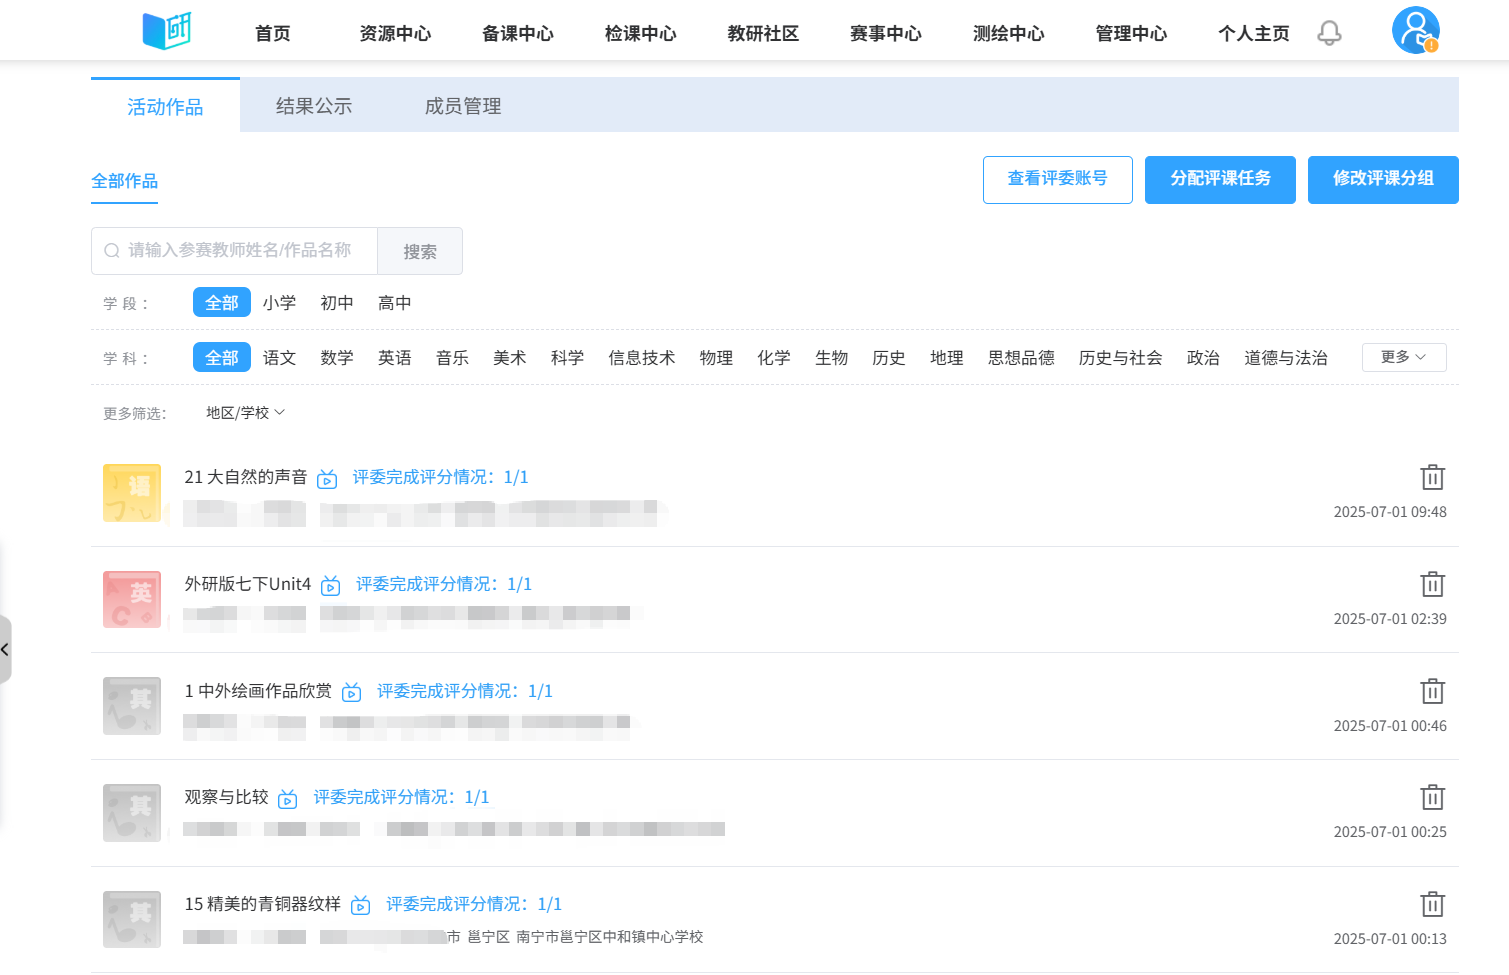Viewport: 1509px width, 975px height.
Task: Click the notification bell icon
Action: [x=1329, y=33]
